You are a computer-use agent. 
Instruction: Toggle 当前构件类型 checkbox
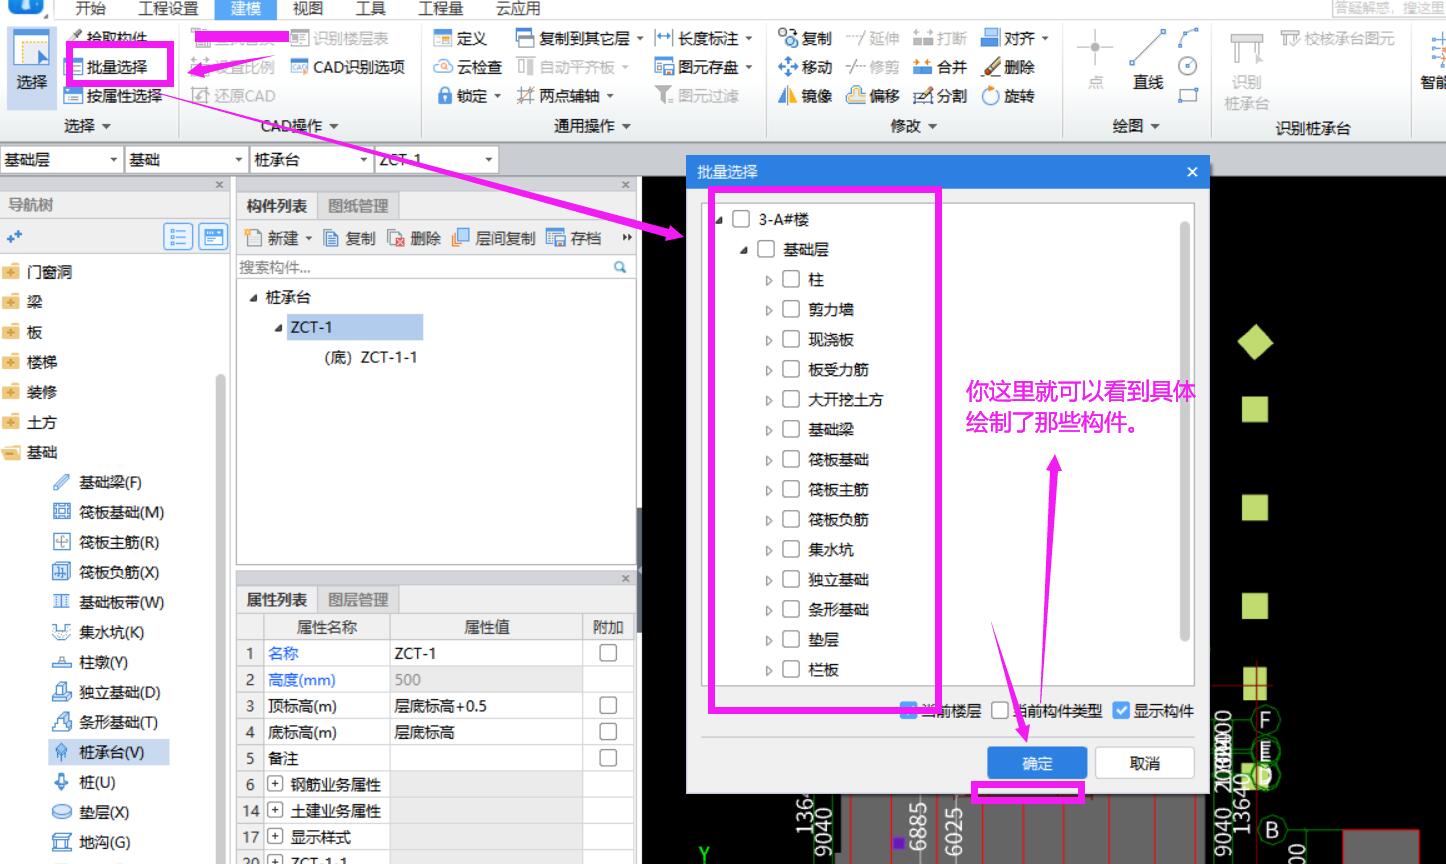coord(1000,711)
